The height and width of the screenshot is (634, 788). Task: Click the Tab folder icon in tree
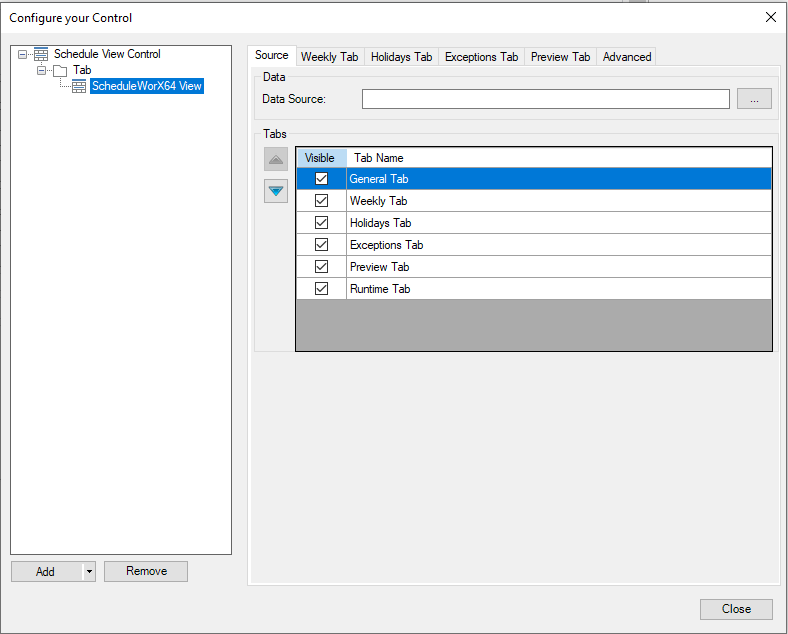[60, 70]
